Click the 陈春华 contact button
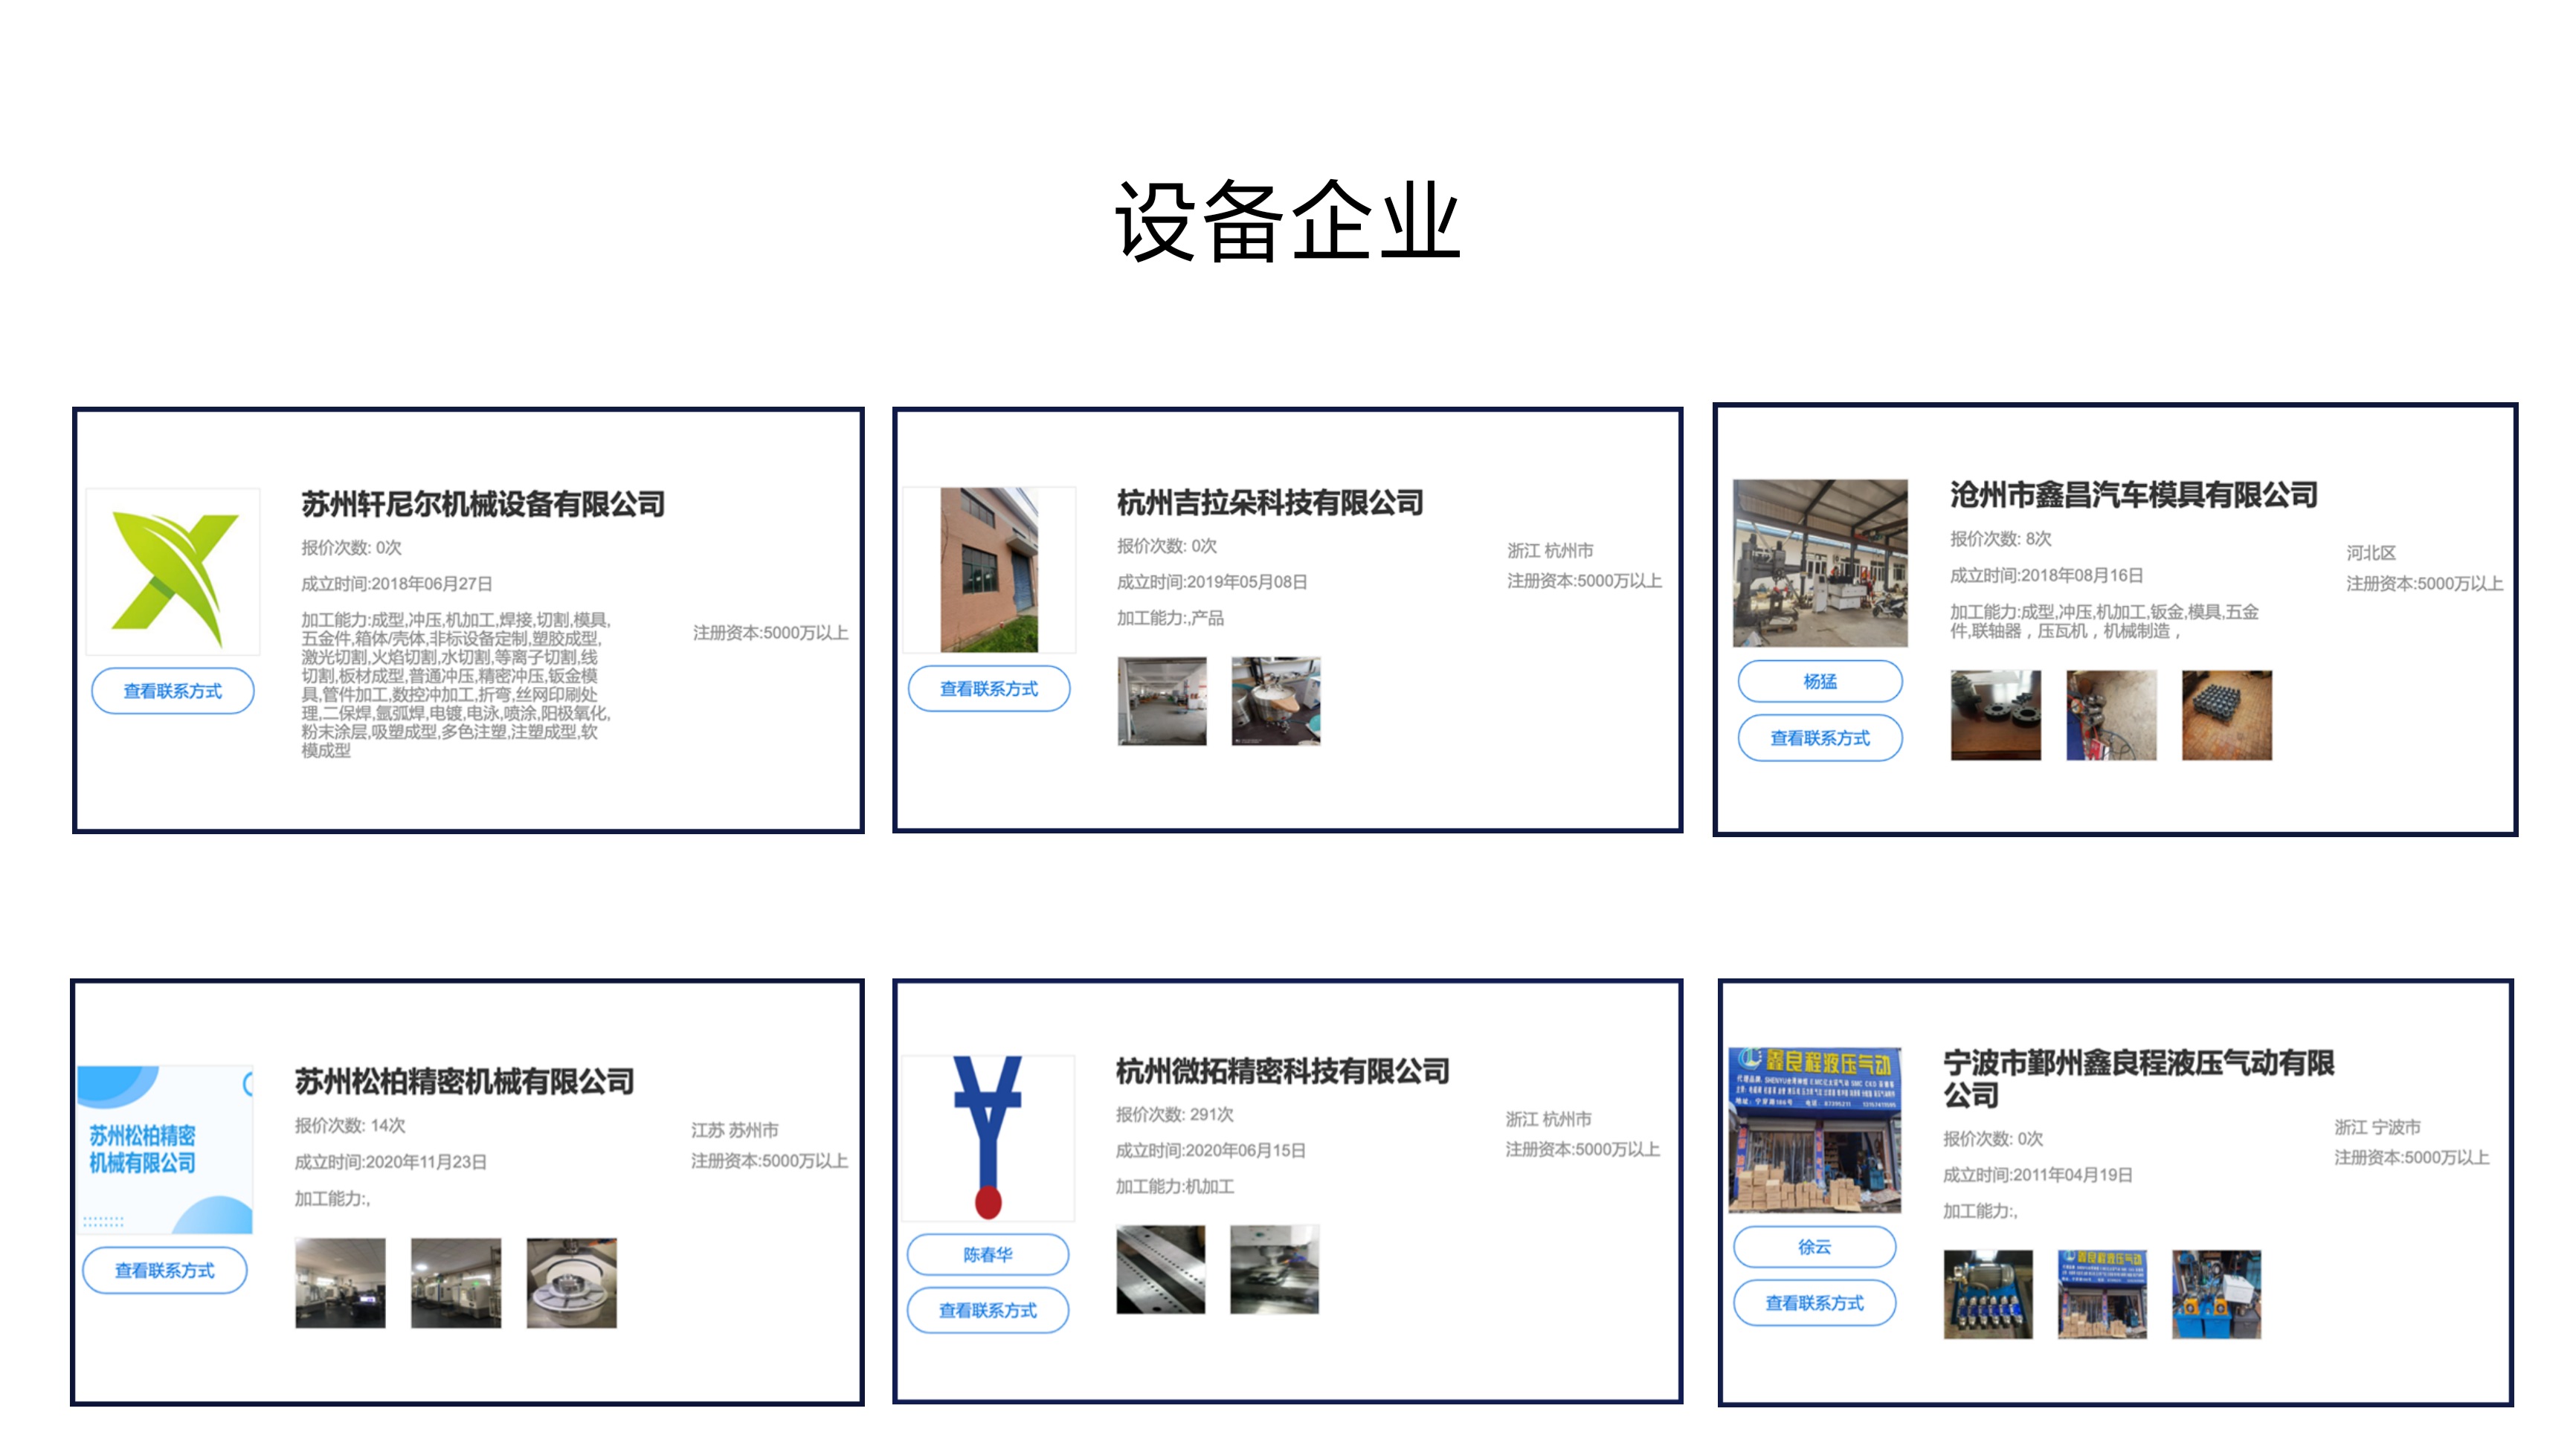 pos(988,1255)
